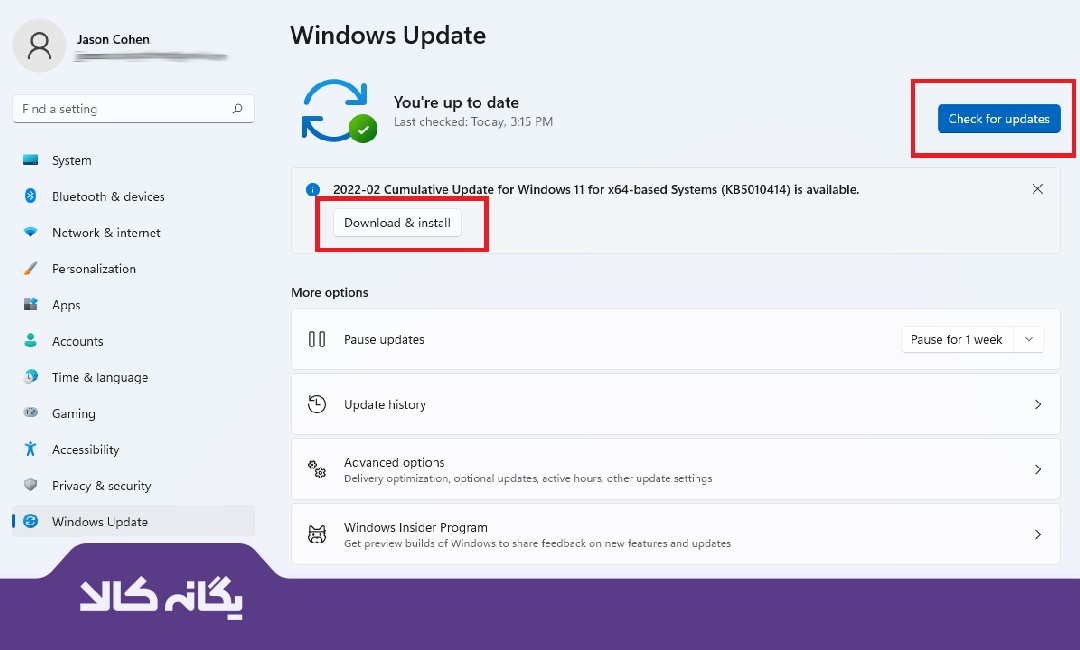Open Update history row
The height and width of the screenshot is (650, 1080).
[x=676, y=404]
